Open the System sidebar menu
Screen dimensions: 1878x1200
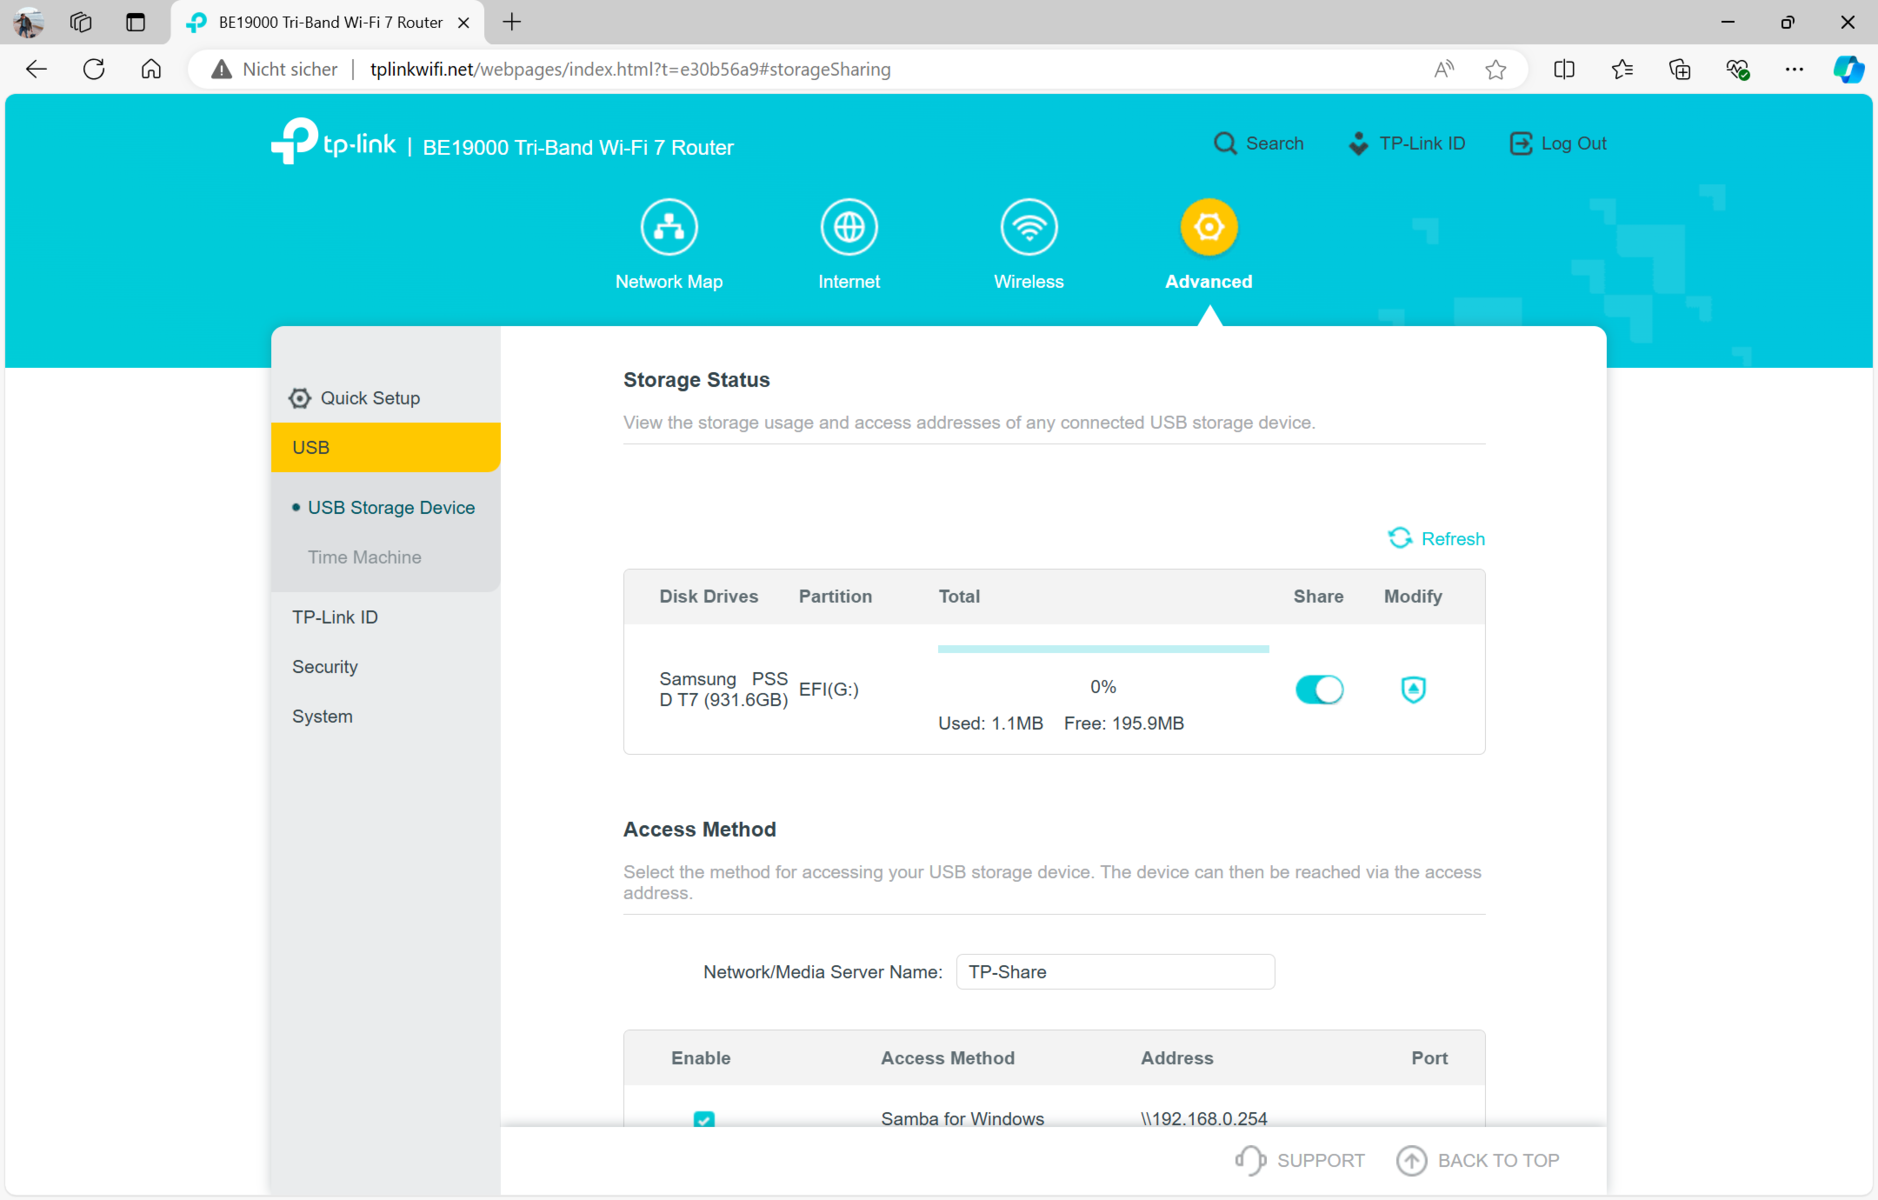tap(322, 716)
